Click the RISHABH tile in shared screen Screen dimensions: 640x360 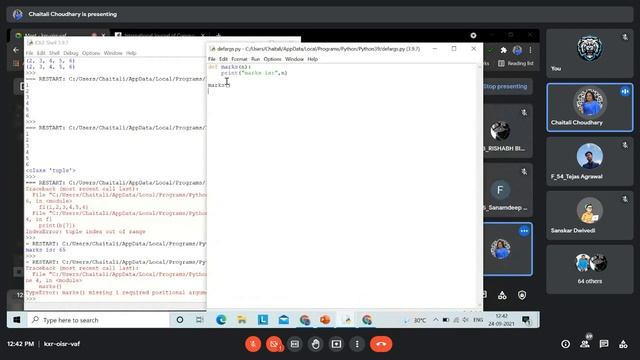(x=508, y=131)
